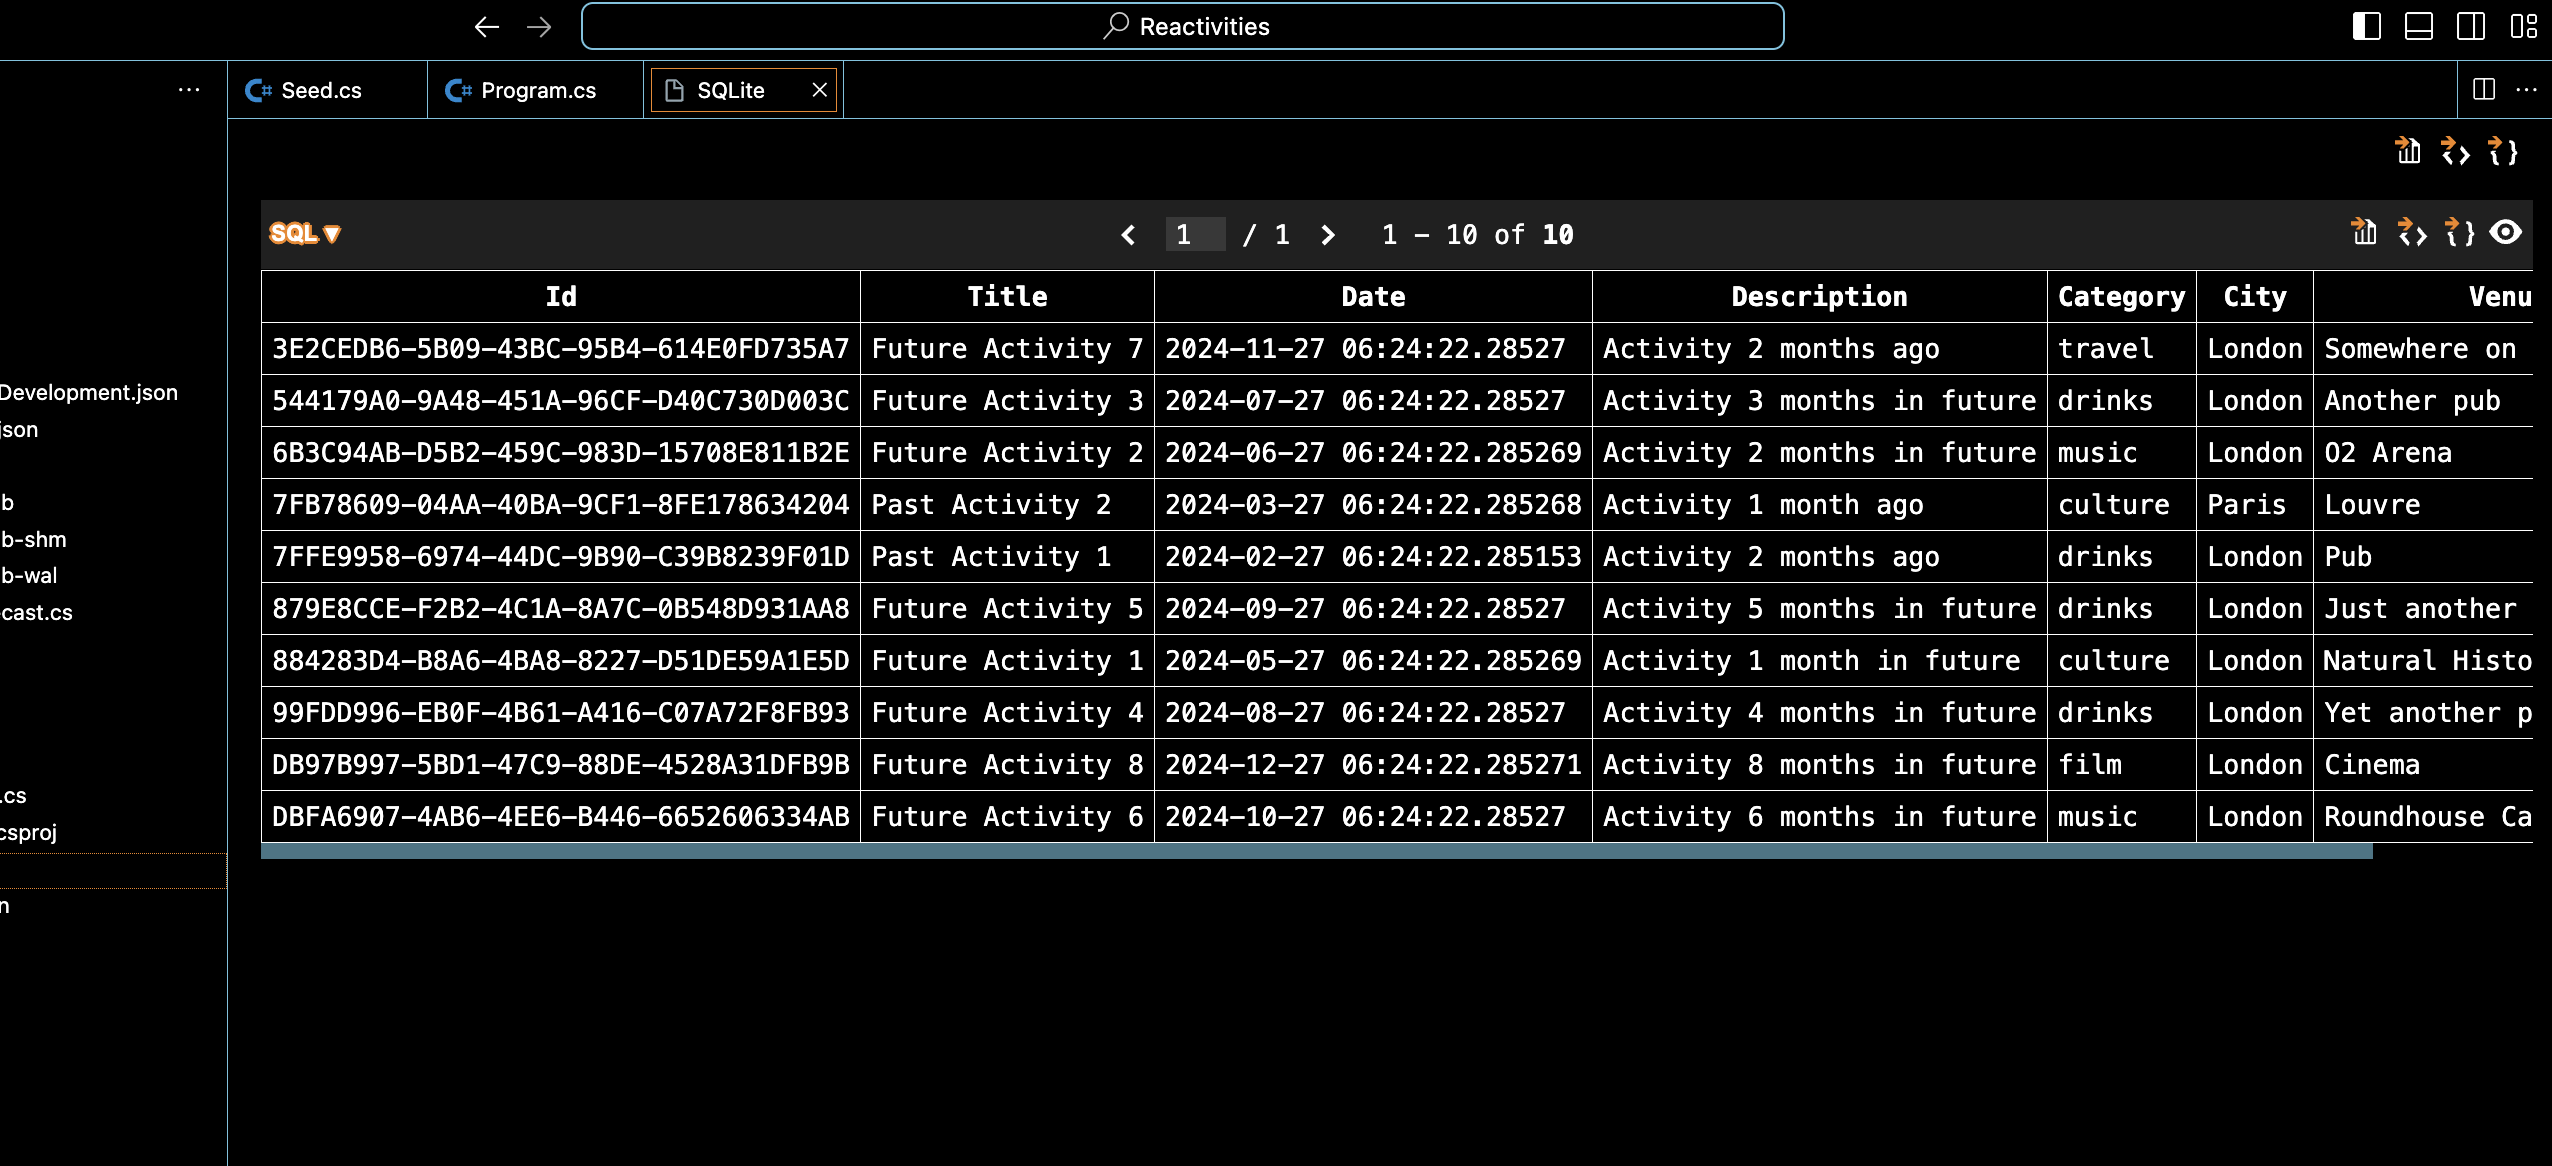Screen dimensions: 2552x1166
Task: Switch to the Seed.cs tab
Action: click(x=320, y=91)
